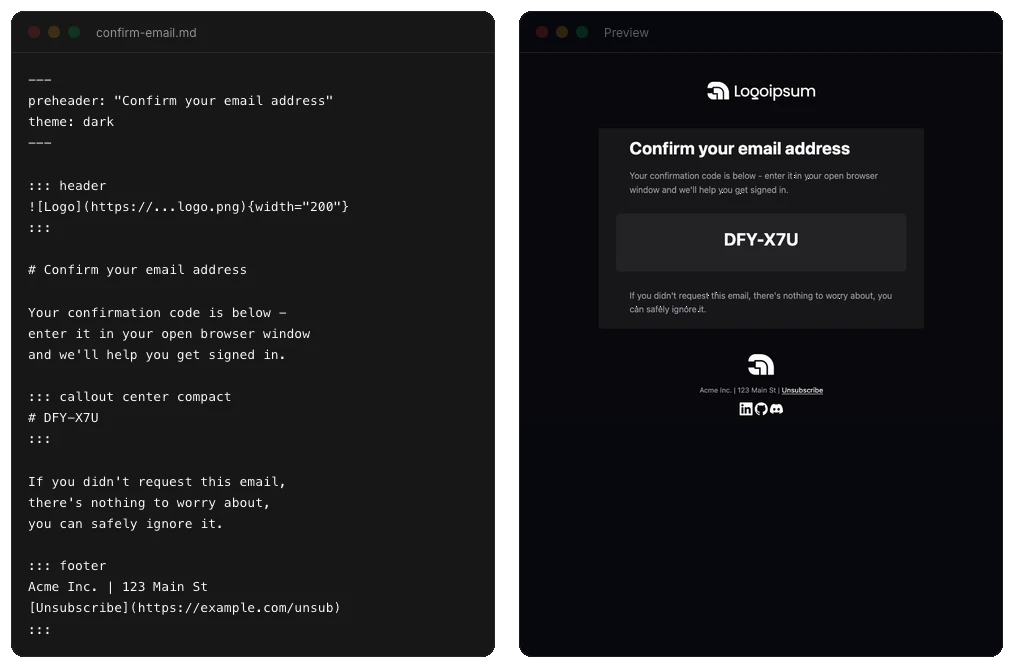Toggle the dark theme line in the frontmatter
This screenshot has width=1012, height=667.
(70, 121)
